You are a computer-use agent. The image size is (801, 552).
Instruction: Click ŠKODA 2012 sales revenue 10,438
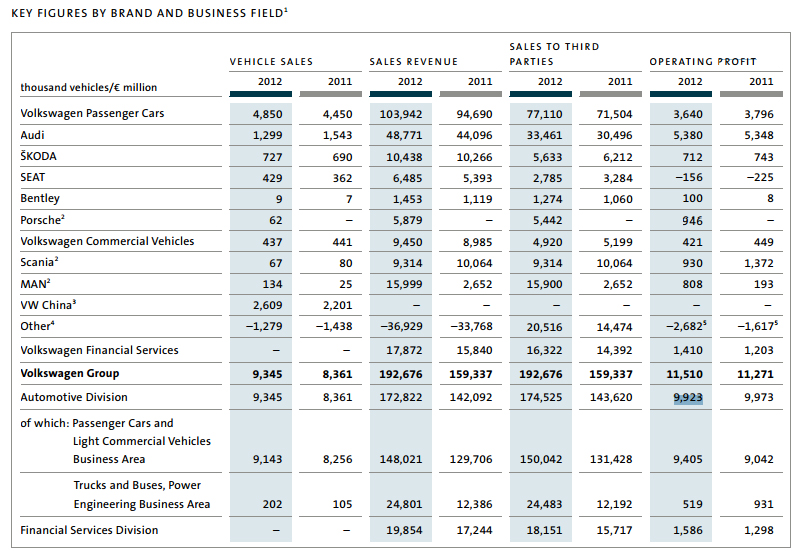pos(404,157)
